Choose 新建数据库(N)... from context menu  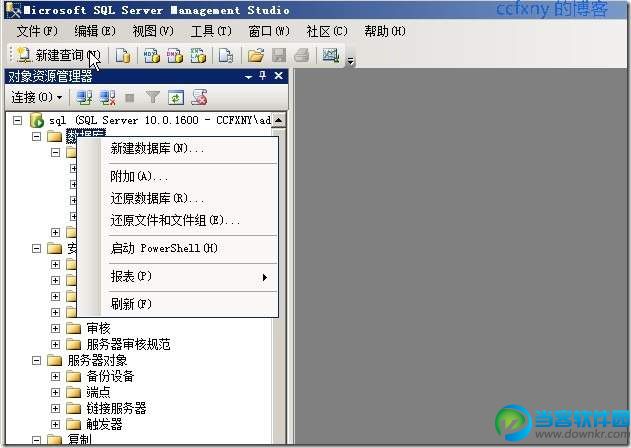pyautogui.click(x=177, y=149)
